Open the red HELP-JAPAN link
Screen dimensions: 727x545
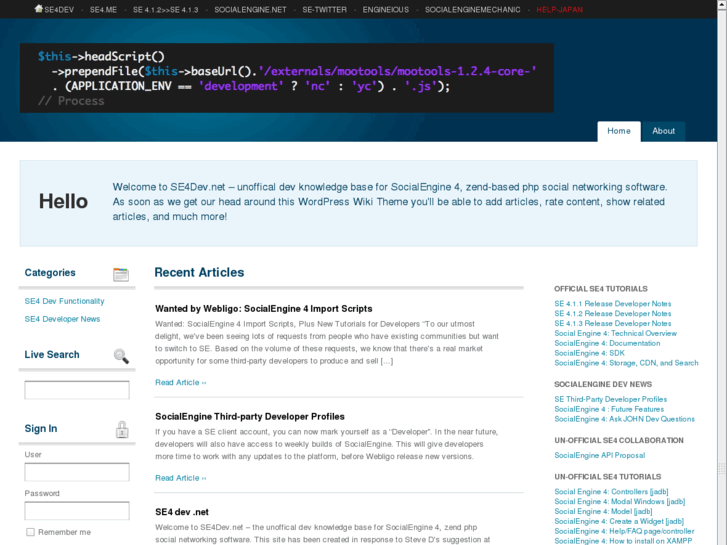tap(560, 9)
